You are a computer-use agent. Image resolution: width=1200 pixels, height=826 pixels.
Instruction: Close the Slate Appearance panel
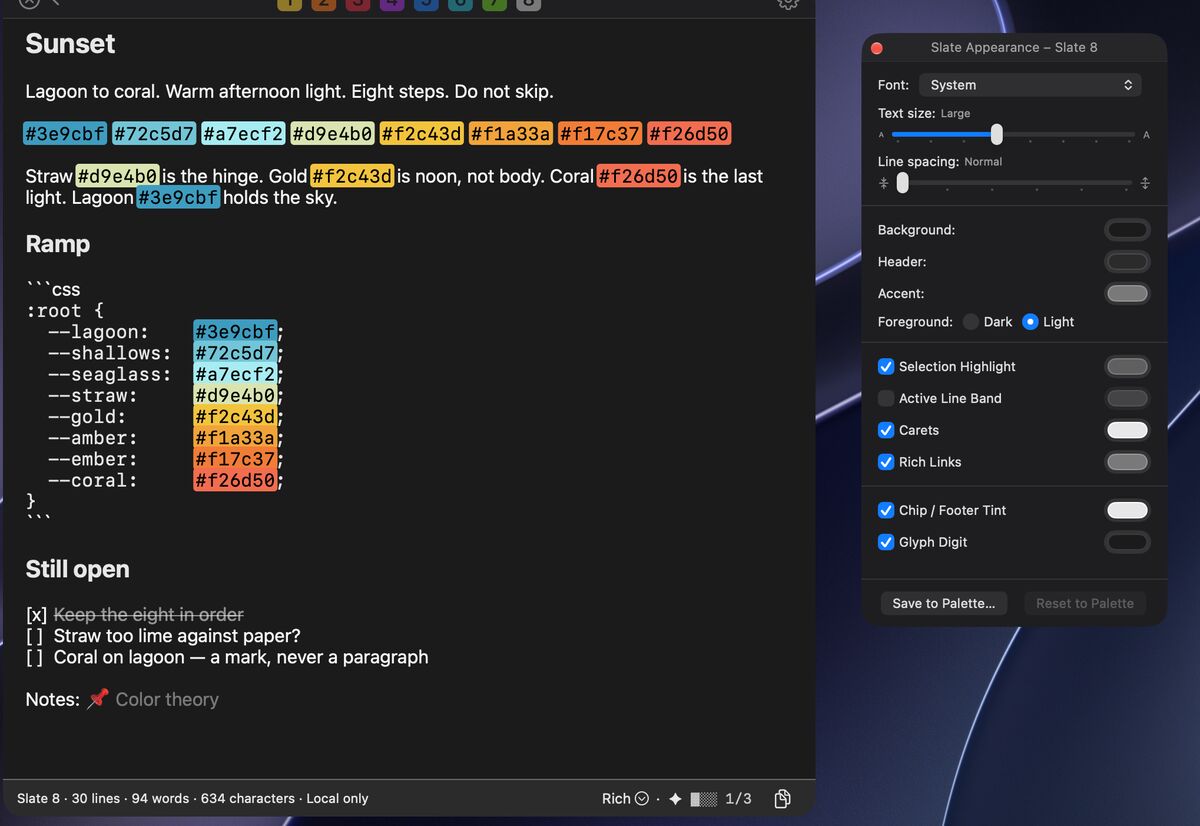(877, 48)
